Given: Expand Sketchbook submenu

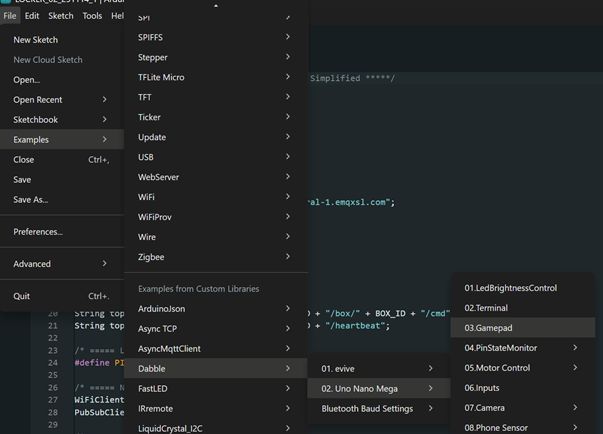Looking at the screenshot, I should point(62,120).
